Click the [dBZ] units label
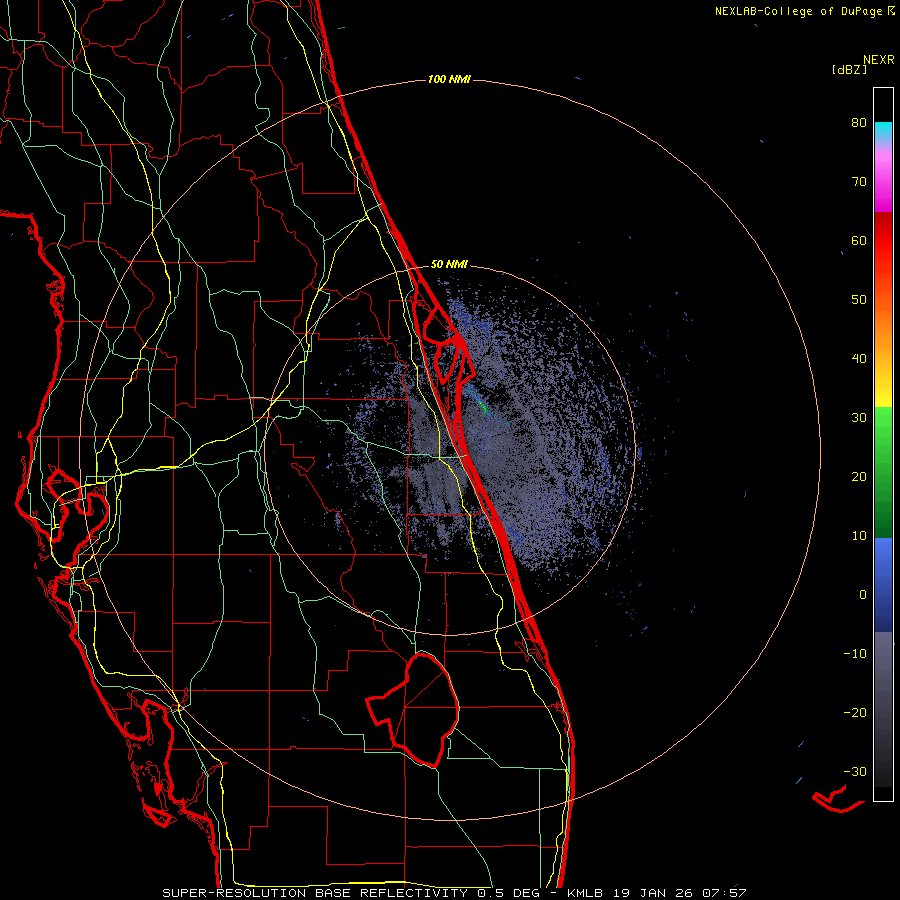The image size is (900, 900). [849, 69]
